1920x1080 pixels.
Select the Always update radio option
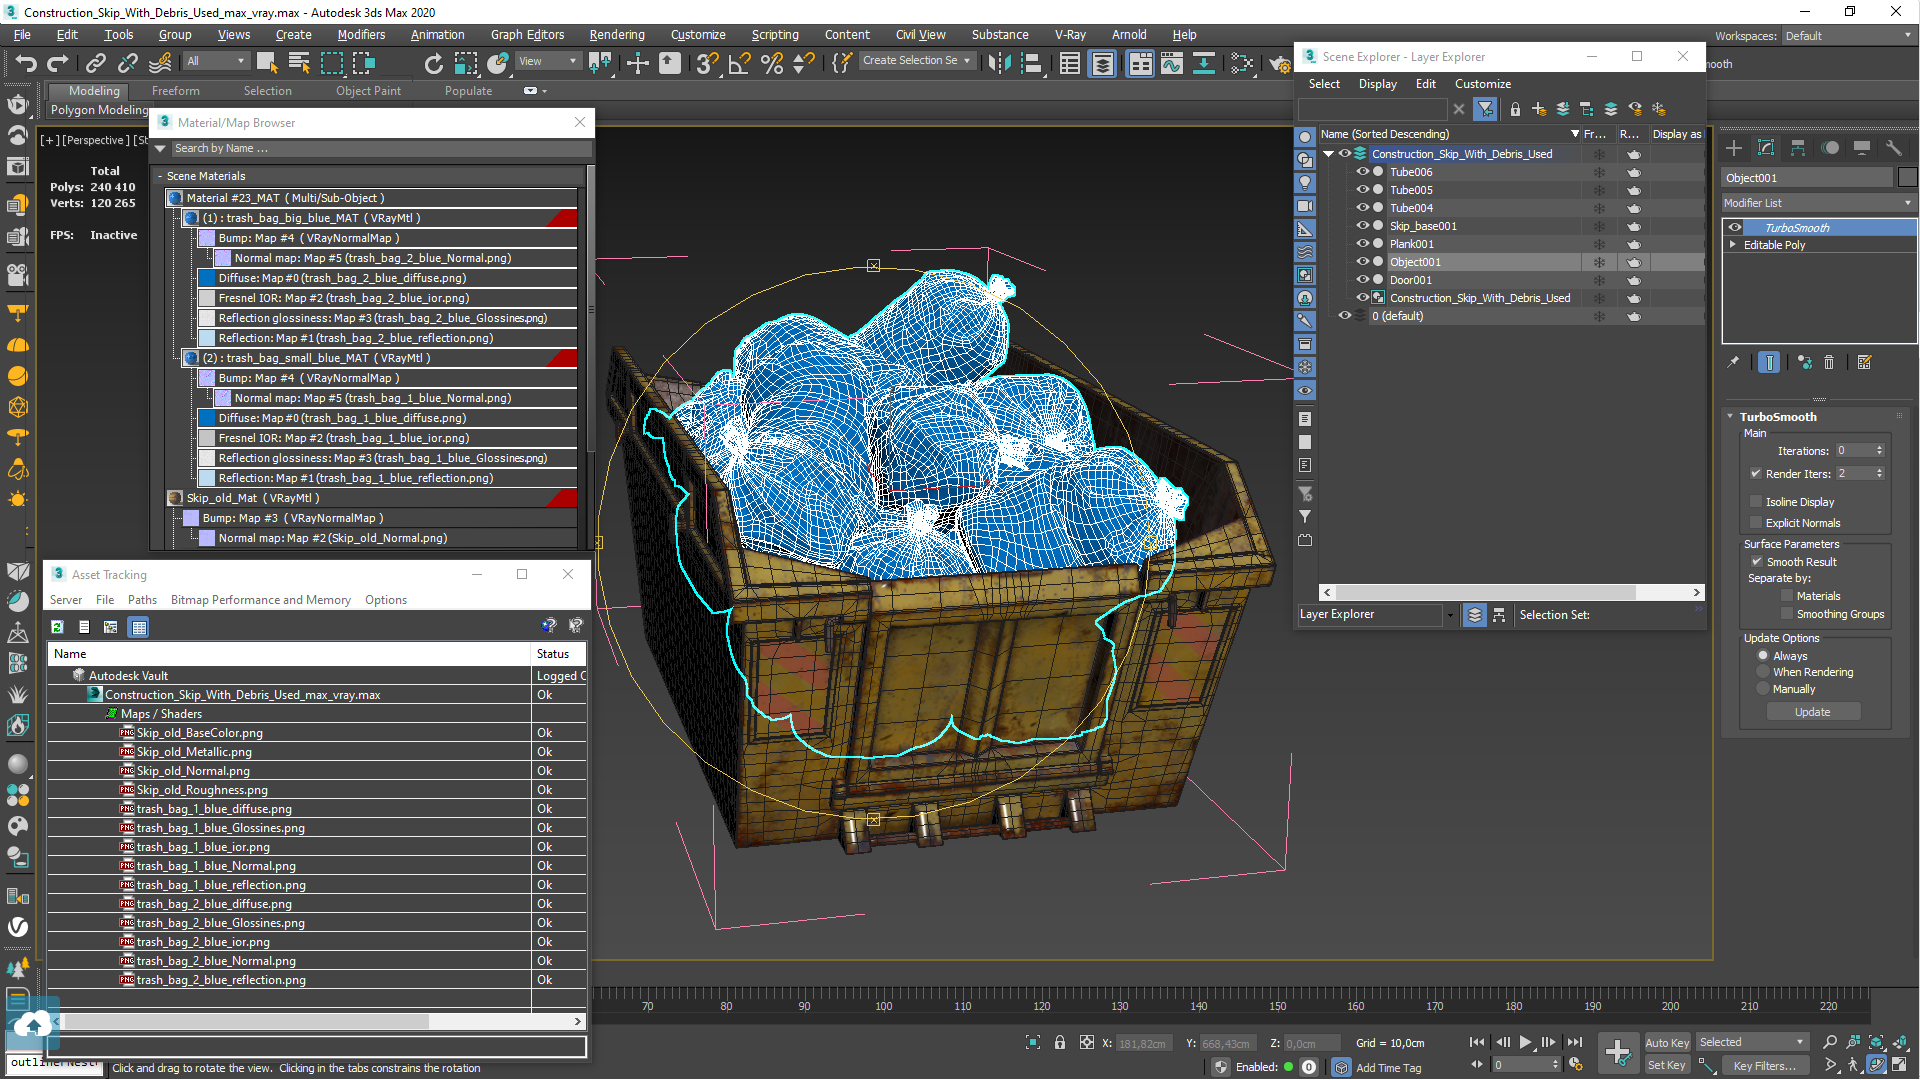pos(1763,656)
